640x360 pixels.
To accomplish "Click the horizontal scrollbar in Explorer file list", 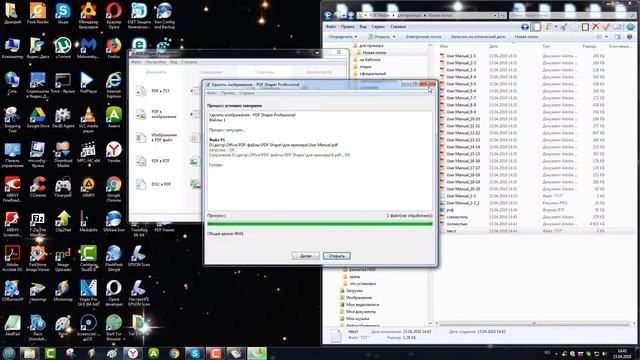I will click(533, 323).
